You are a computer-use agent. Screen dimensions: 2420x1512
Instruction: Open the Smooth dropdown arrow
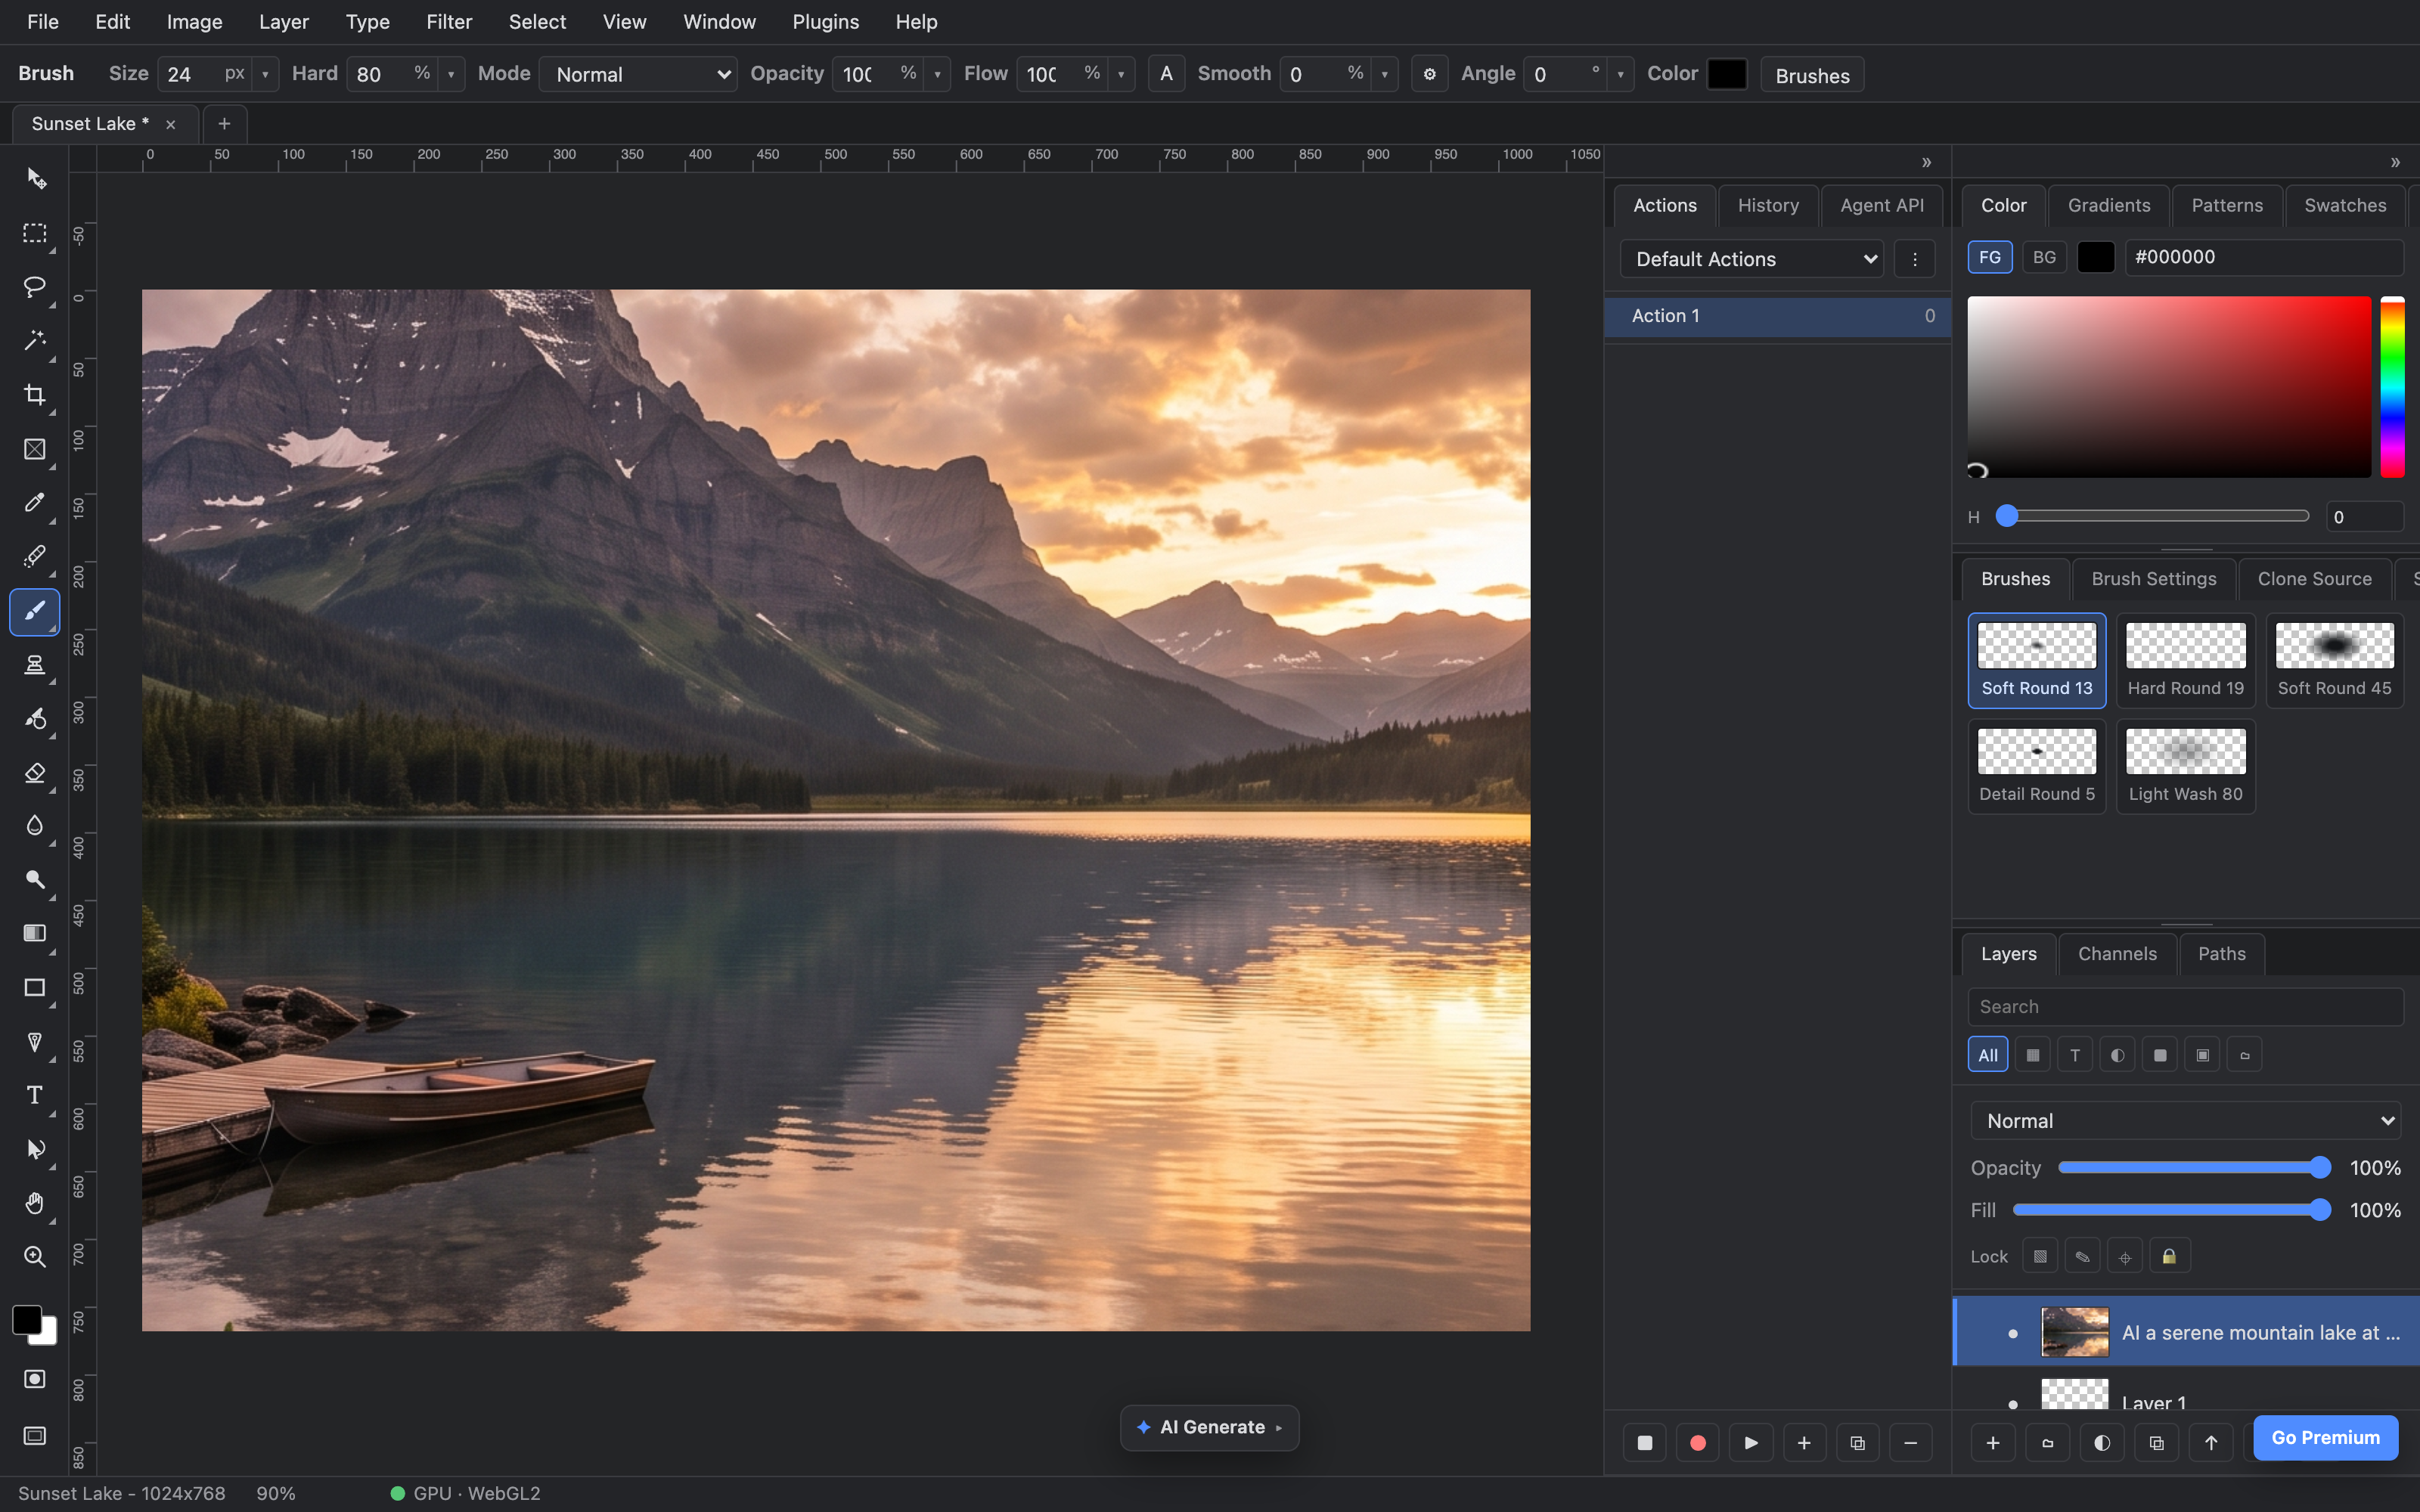[1385, 74]
